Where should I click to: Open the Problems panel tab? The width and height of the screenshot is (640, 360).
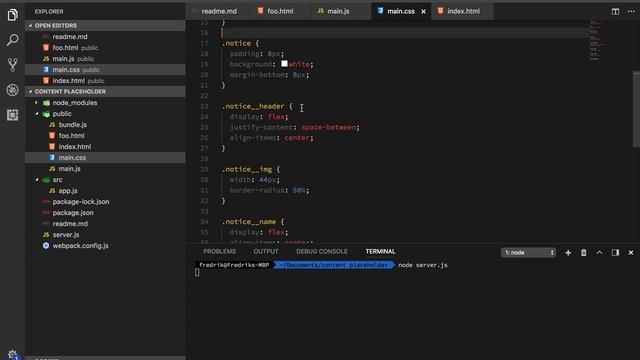coord(220,251)
